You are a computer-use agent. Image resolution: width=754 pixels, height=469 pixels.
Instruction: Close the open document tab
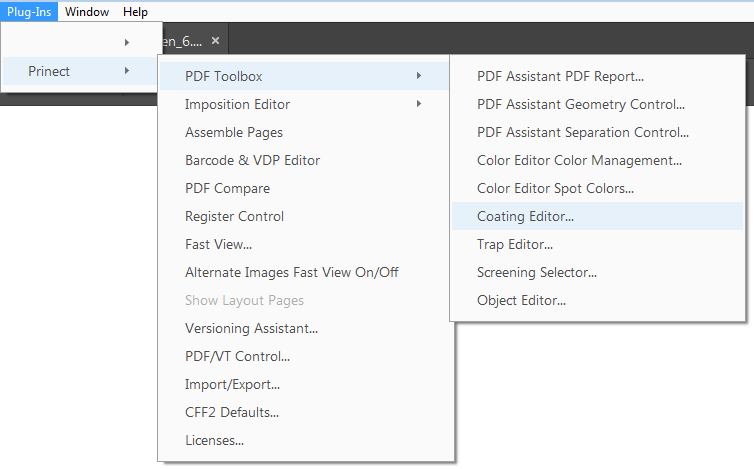coord(215,41)
